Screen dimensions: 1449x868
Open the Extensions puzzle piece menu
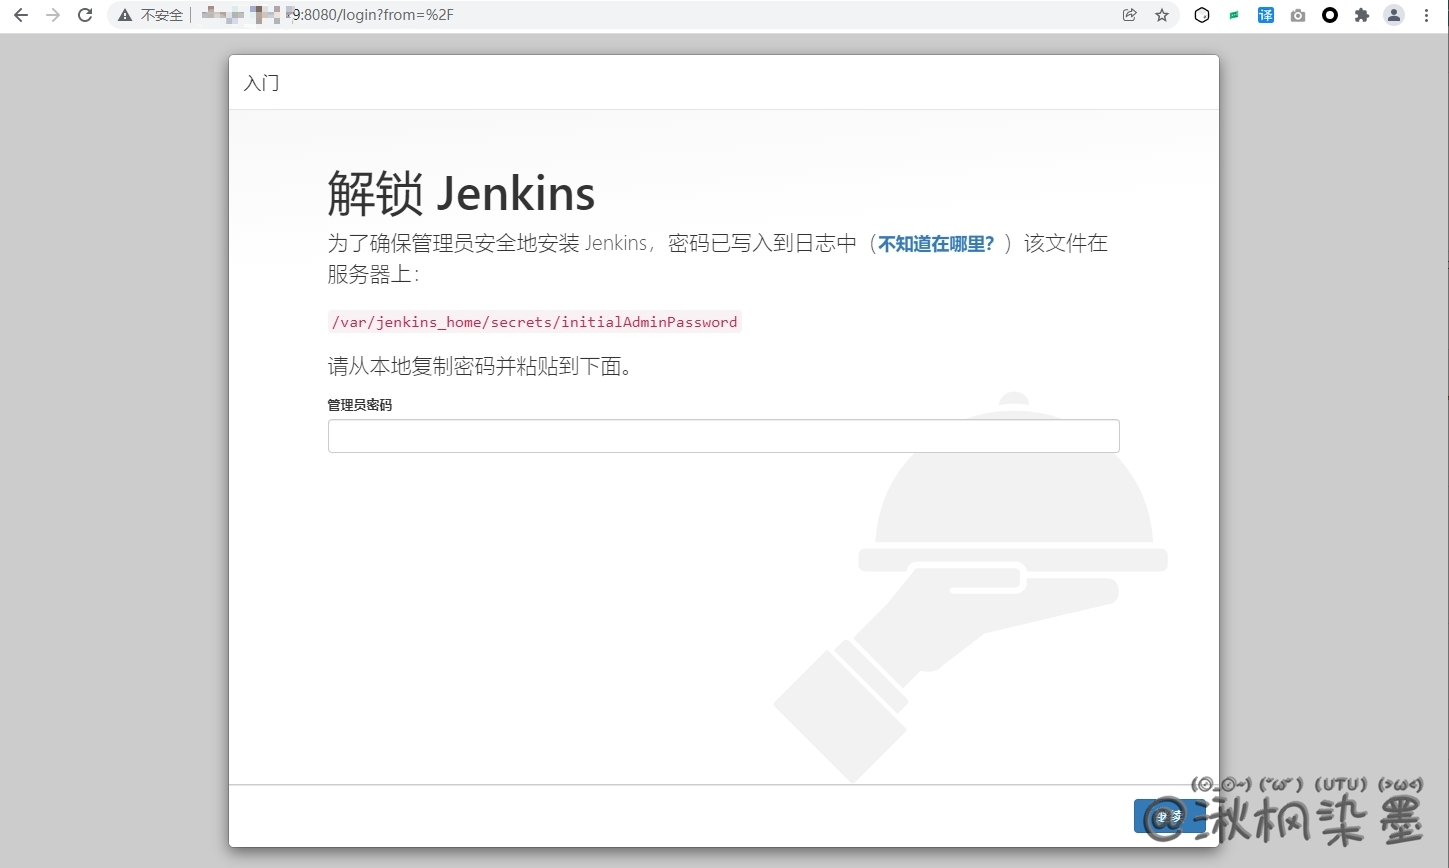pyautogui.click(x=1361, y=15)
